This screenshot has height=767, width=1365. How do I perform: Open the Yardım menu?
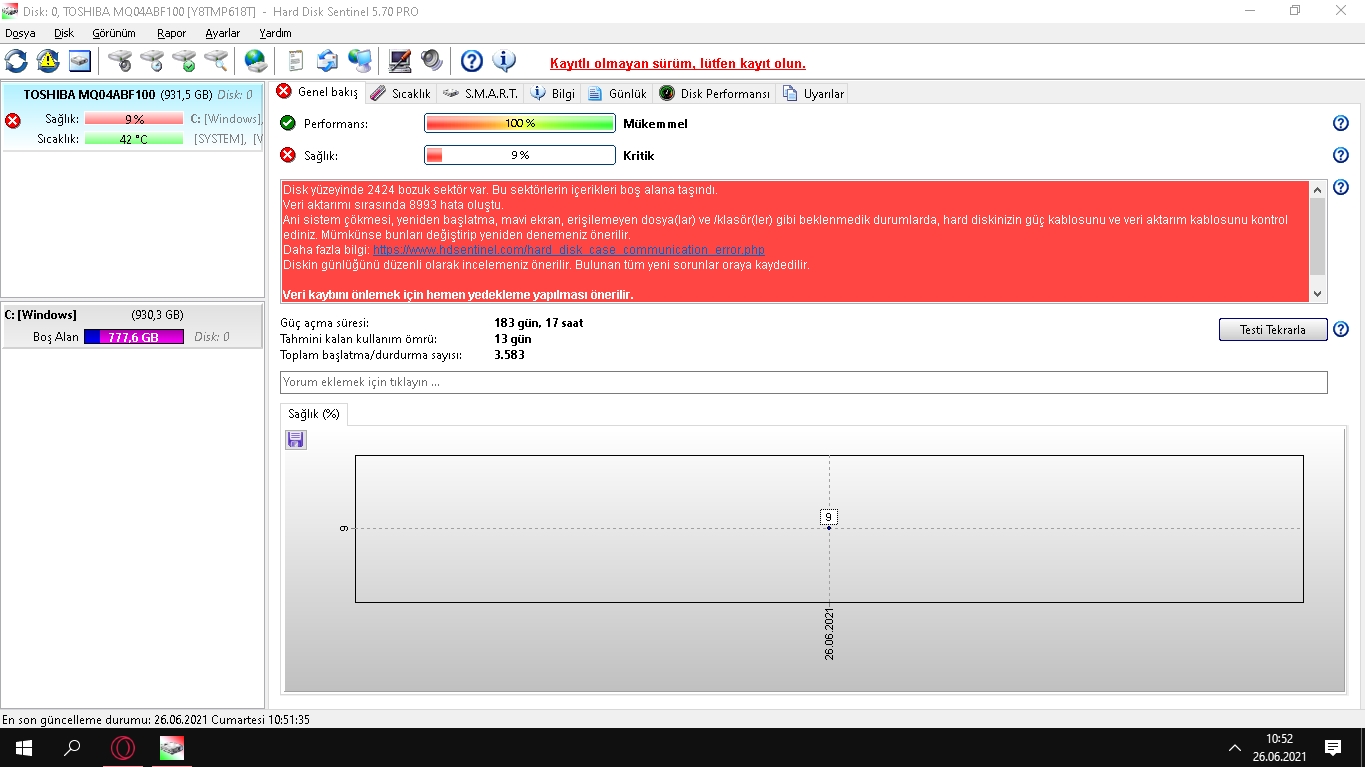[276, 33]
